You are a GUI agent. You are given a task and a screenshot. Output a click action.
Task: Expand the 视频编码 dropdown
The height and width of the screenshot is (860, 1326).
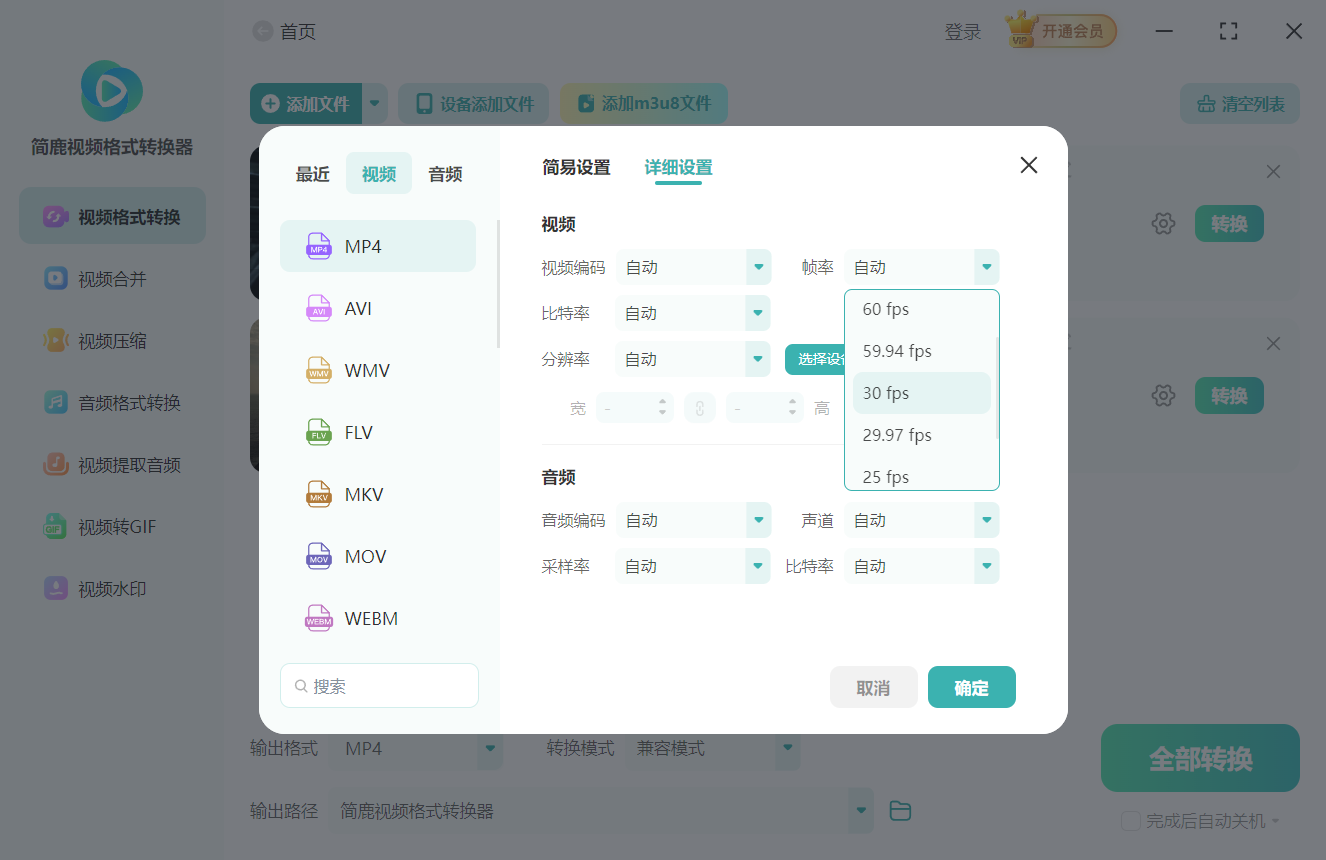pos(693,267)
